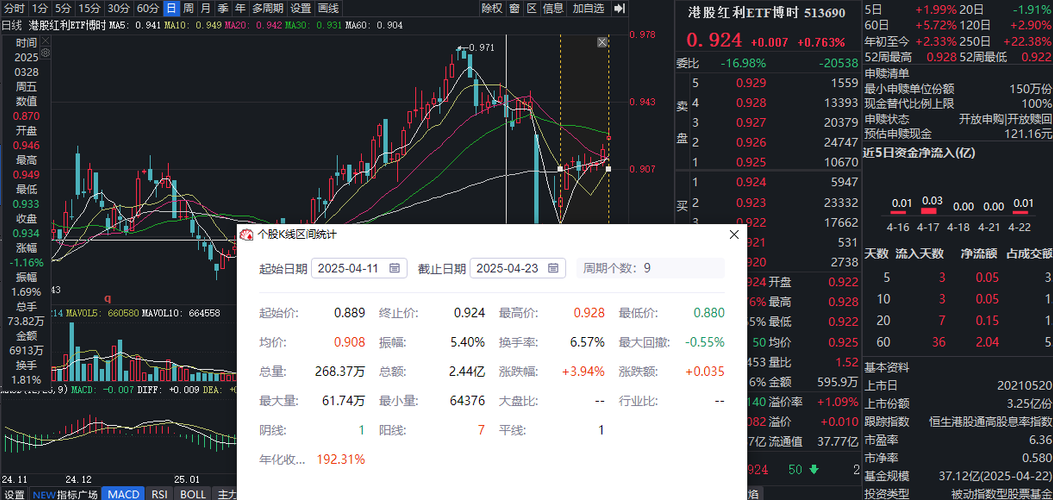Viewport: 1053px width, 500px height.
Task: Open the 多周期 multi-period dropdown
Action: click(267, 8)
